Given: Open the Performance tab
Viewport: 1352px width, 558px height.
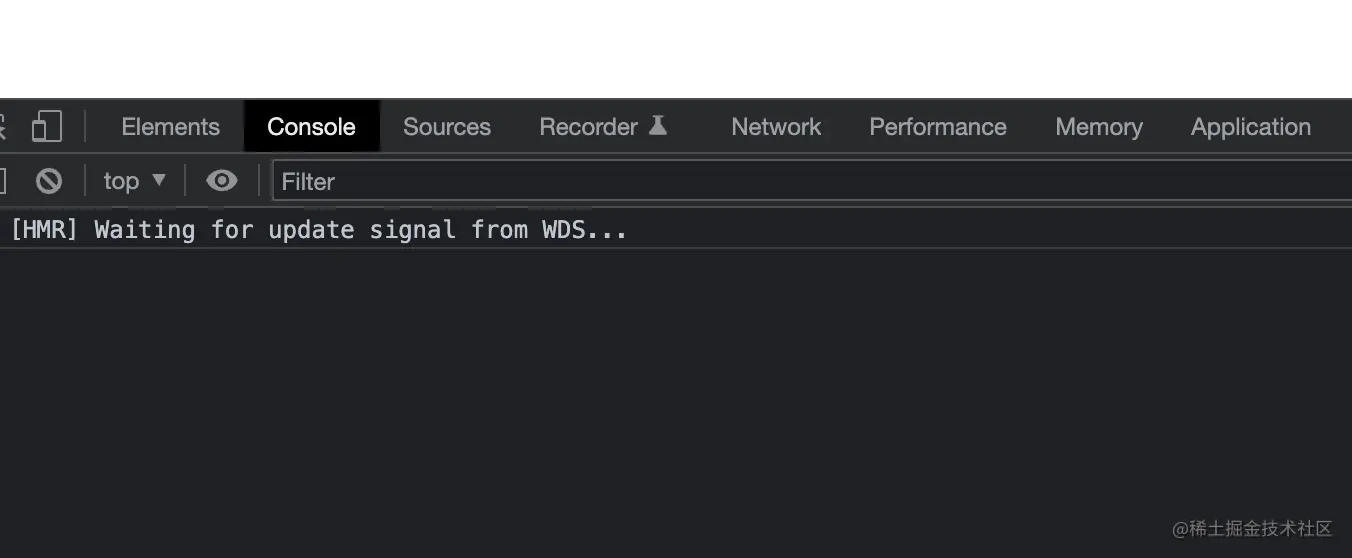Looking at the screenshot, I should [x=937, y=127].
